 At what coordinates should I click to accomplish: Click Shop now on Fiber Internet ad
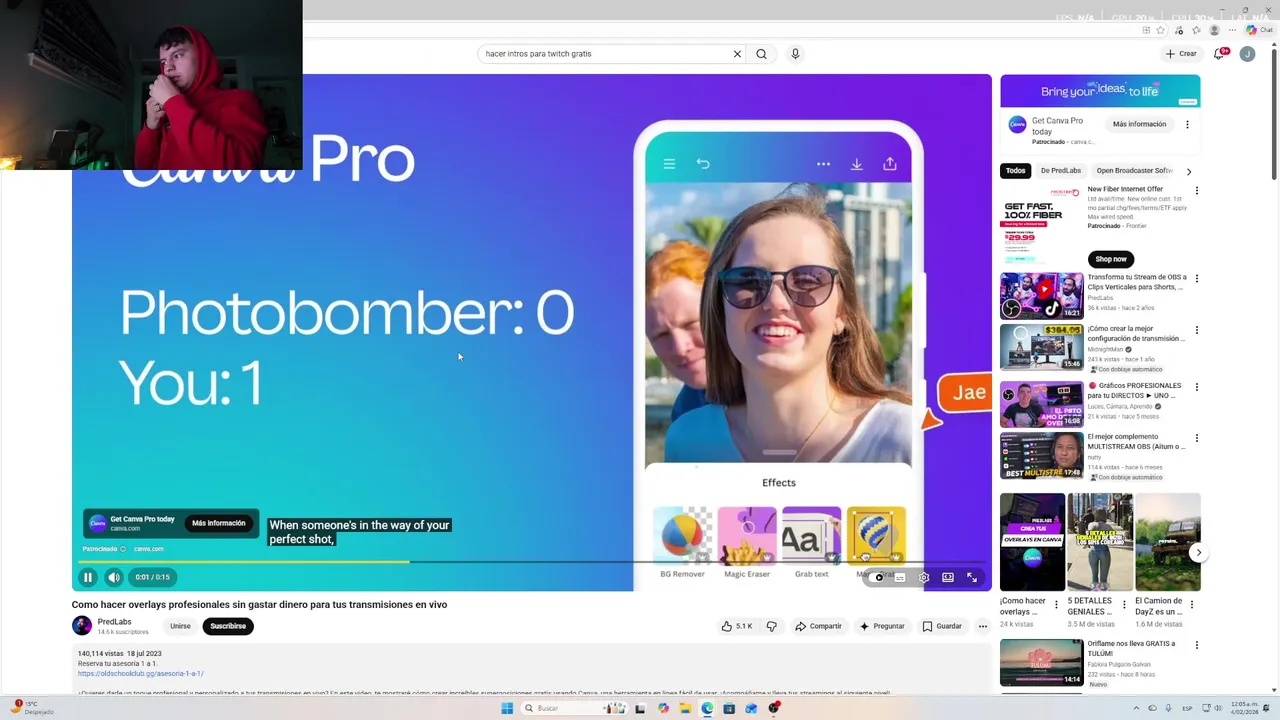point(1111,259)
